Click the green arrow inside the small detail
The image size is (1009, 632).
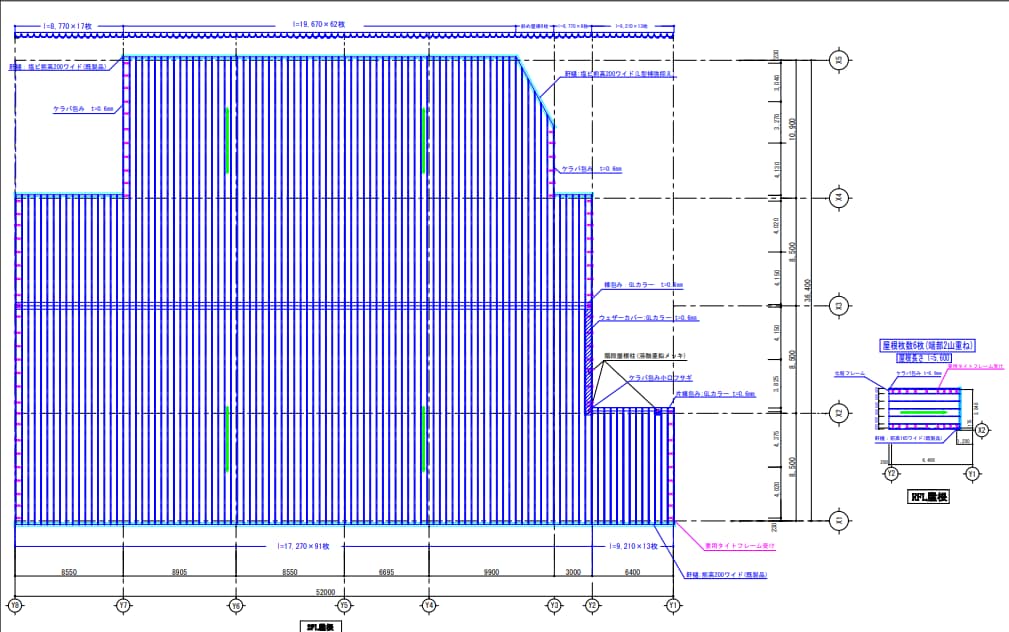(923, 413)
